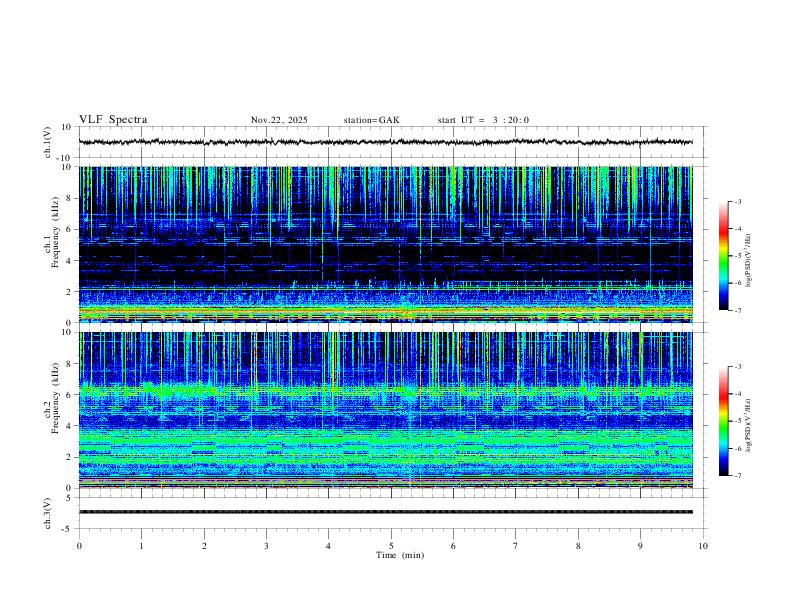
Task: Click the "start UT = 3 :20: 0" text
Action: tap(483, 120)
